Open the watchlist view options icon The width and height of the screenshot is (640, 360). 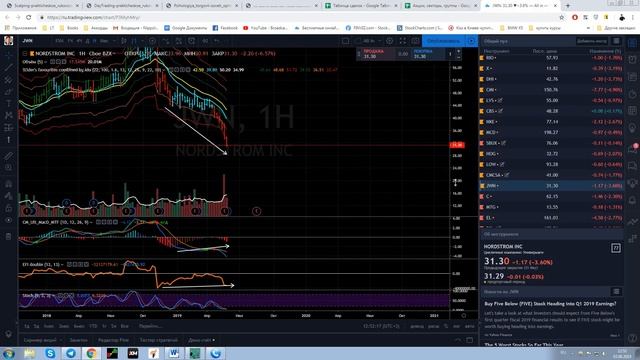pyautogui.click(x=616, y=41)
